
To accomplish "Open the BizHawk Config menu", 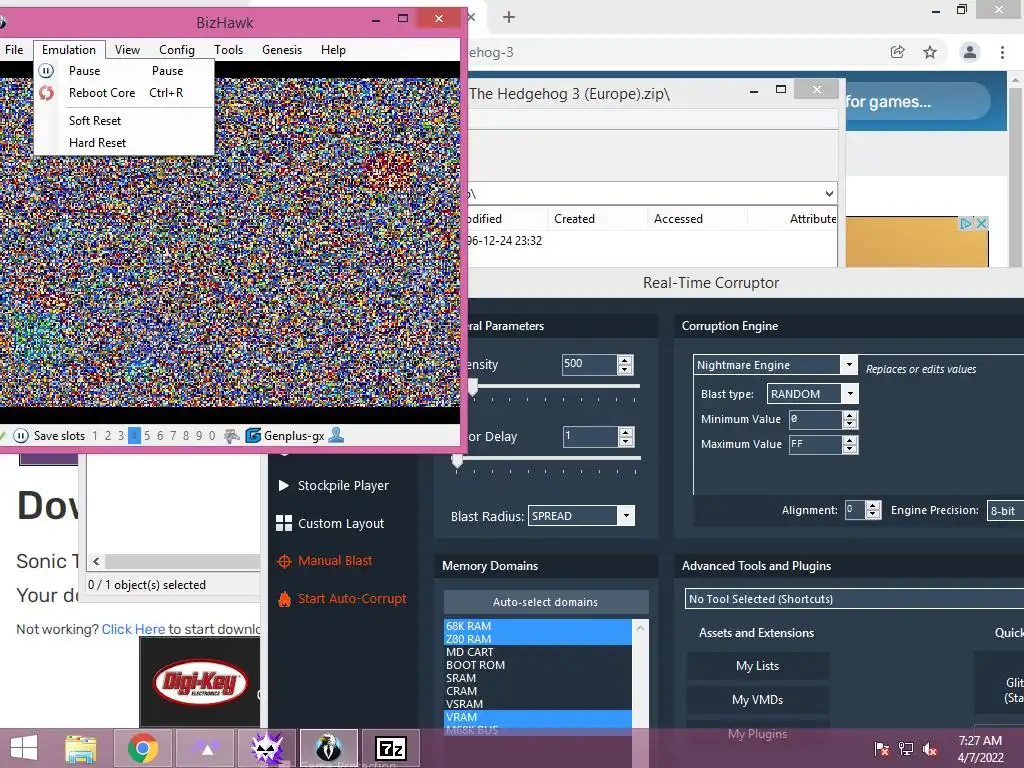I will pos(177,50).
